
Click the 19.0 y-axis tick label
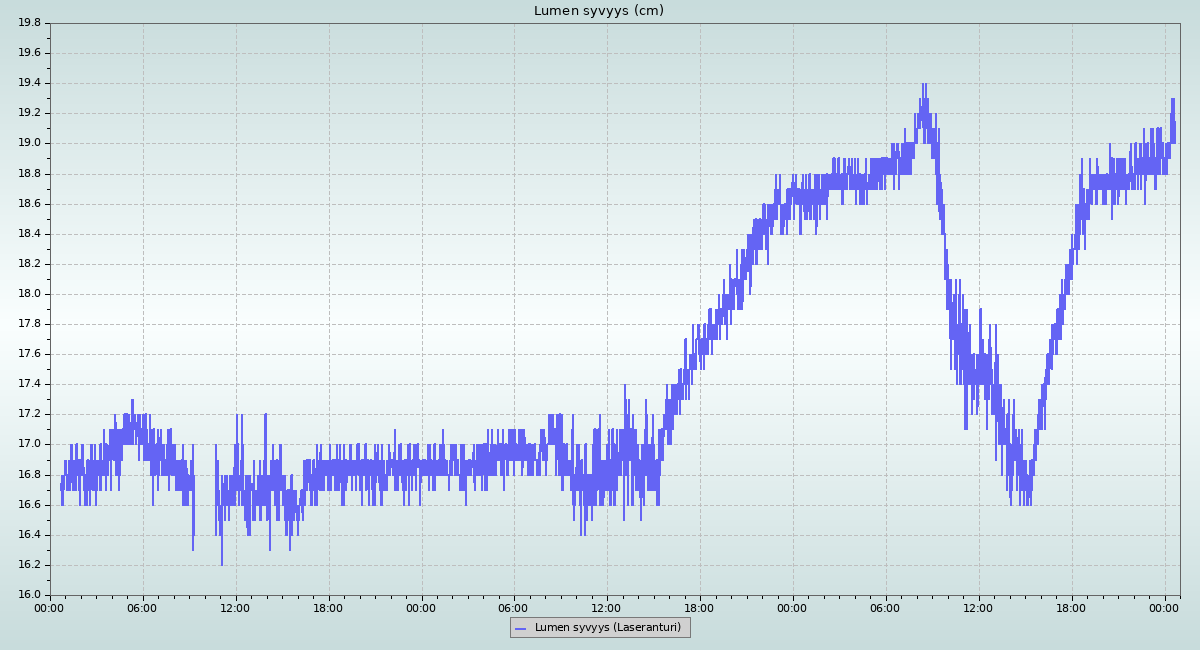30,143
